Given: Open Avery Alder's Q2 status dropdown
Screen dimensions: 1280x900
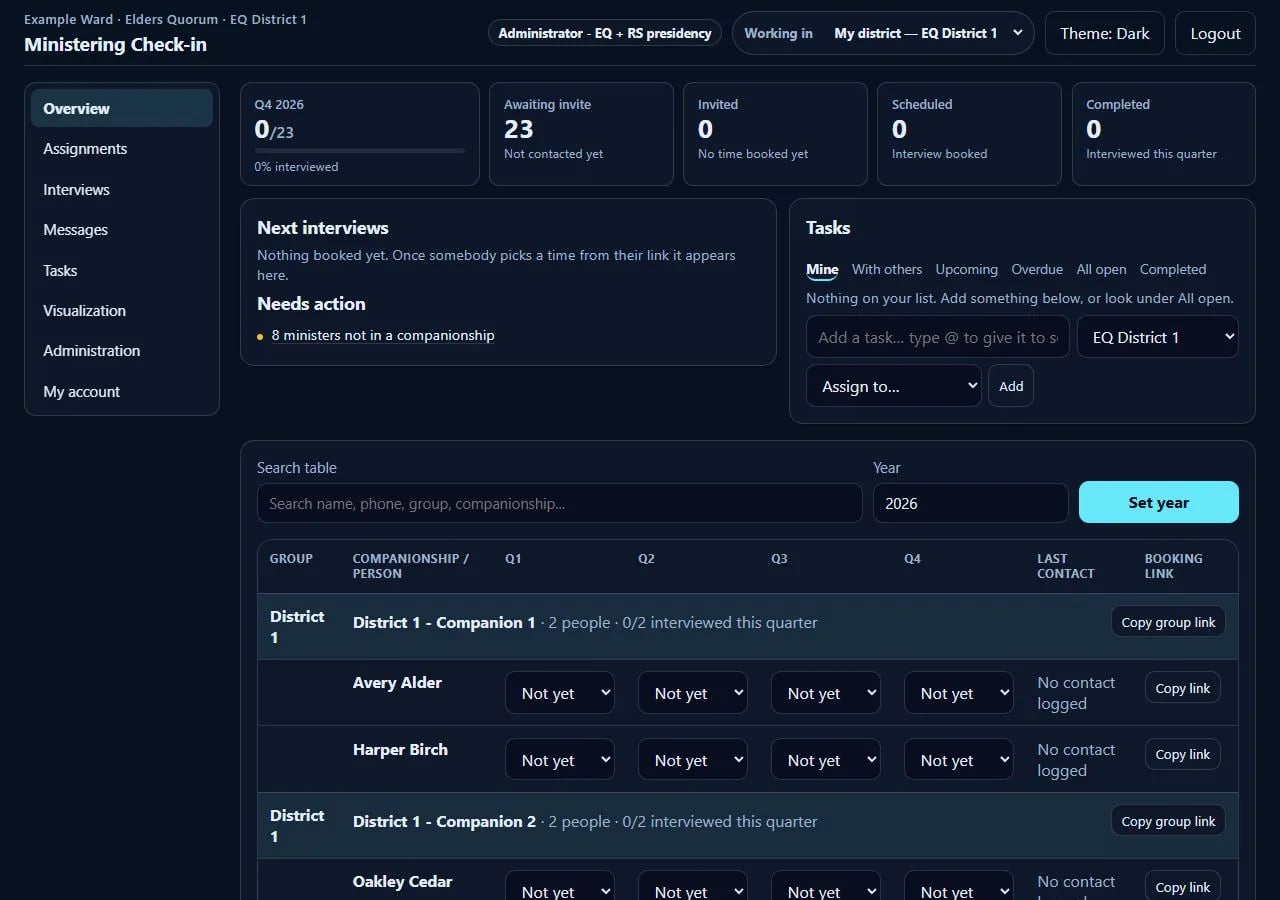Looking at the screenshot, I should coord(692,693).
